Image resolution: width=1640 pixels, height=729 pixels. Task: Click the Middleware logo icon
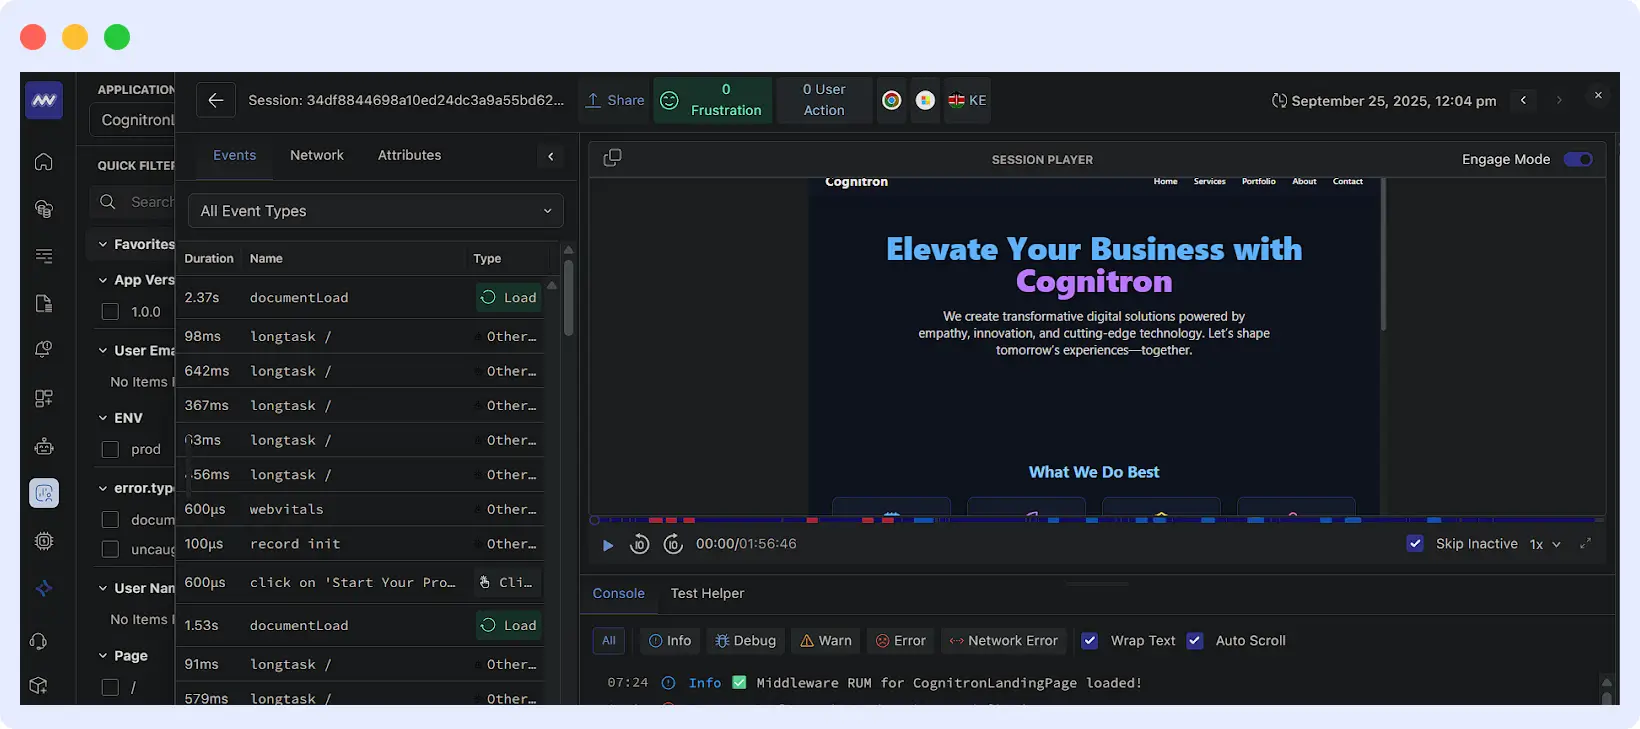coord(44,100)
